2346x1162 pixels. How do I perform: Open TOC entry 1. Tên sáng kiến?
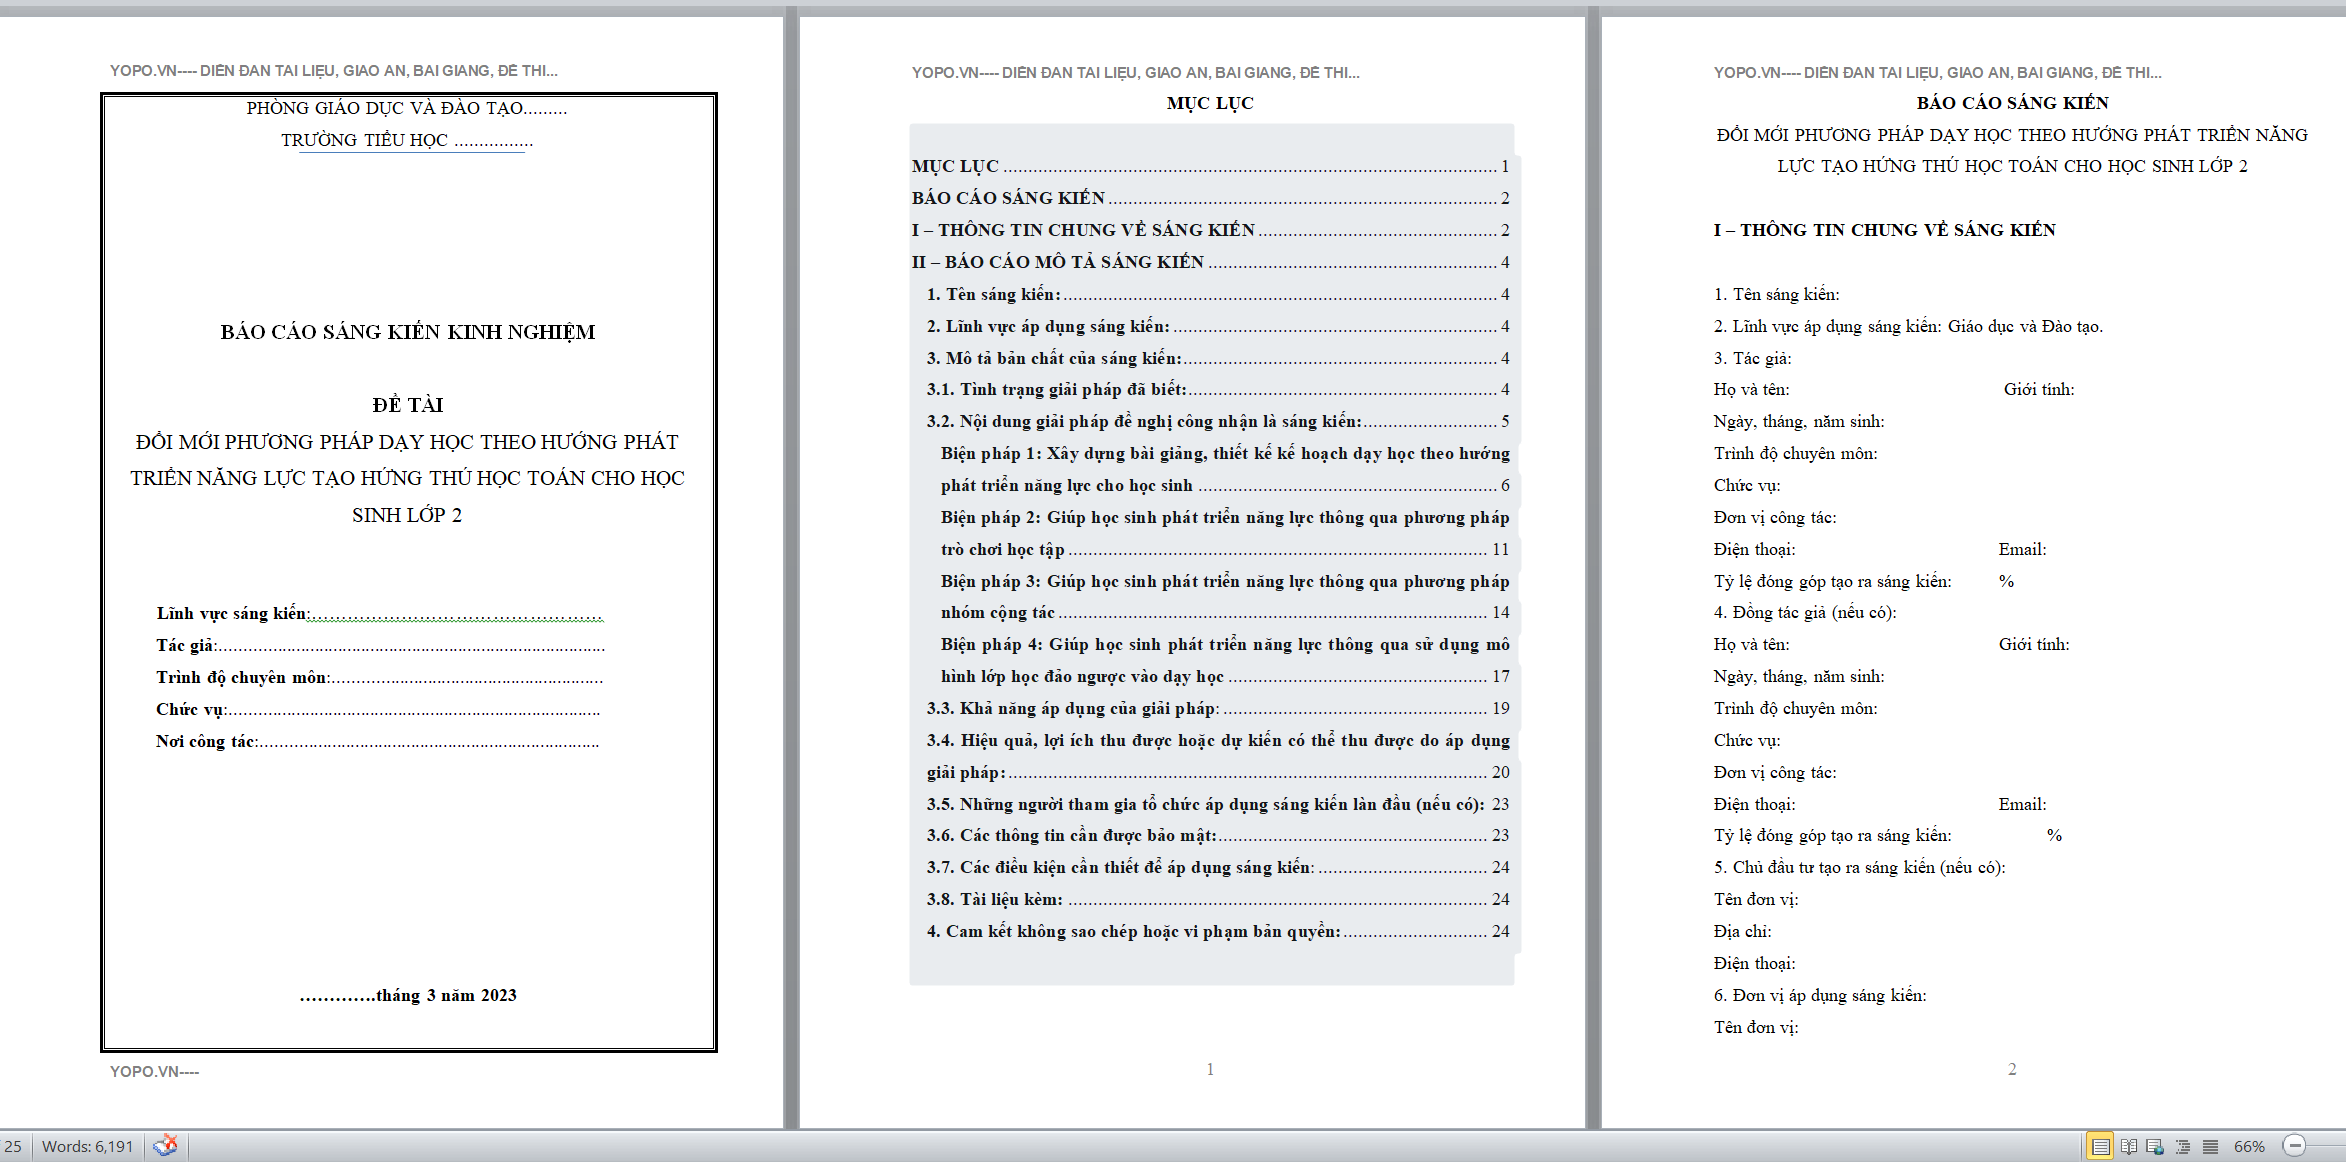pos(1218,294)
